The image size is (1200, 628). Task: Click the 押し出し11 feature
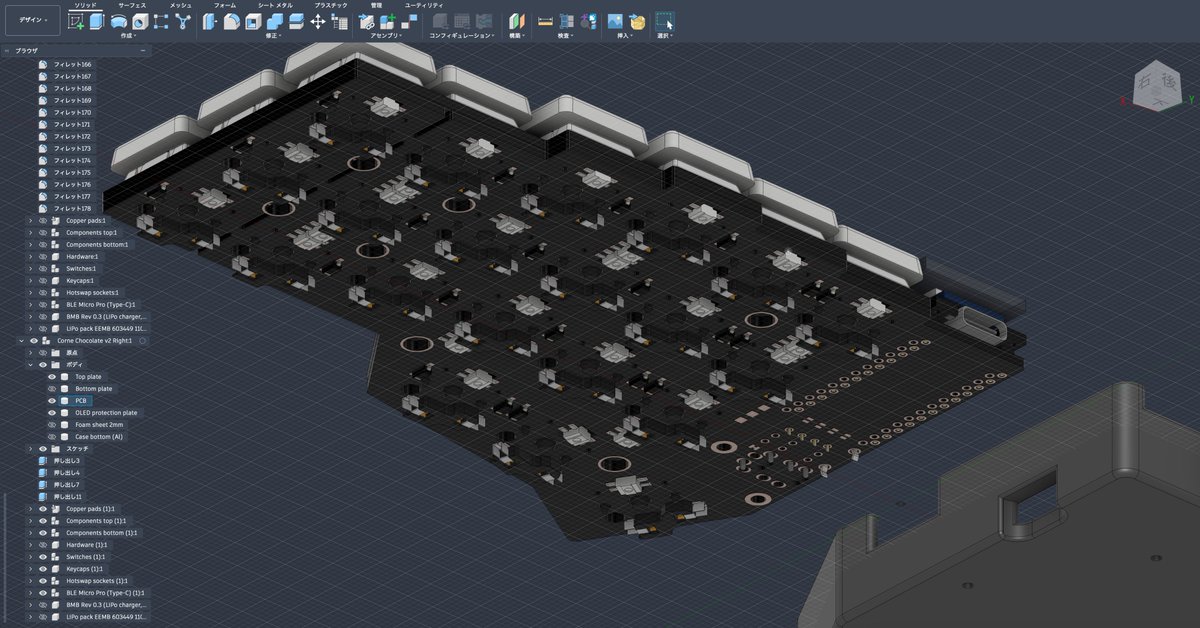68,496
